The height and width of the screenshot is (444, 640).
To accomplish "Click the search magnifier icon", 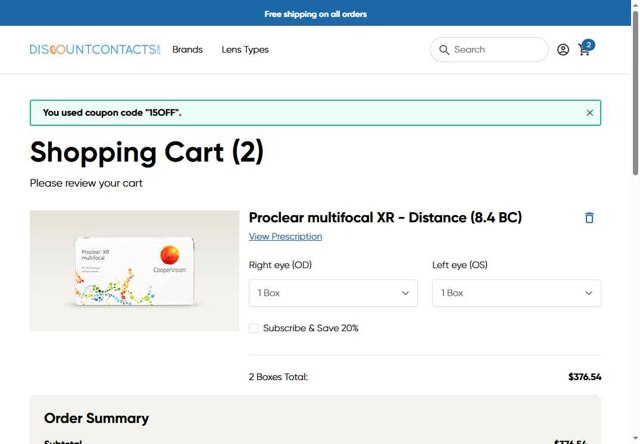I will point(444,50).
